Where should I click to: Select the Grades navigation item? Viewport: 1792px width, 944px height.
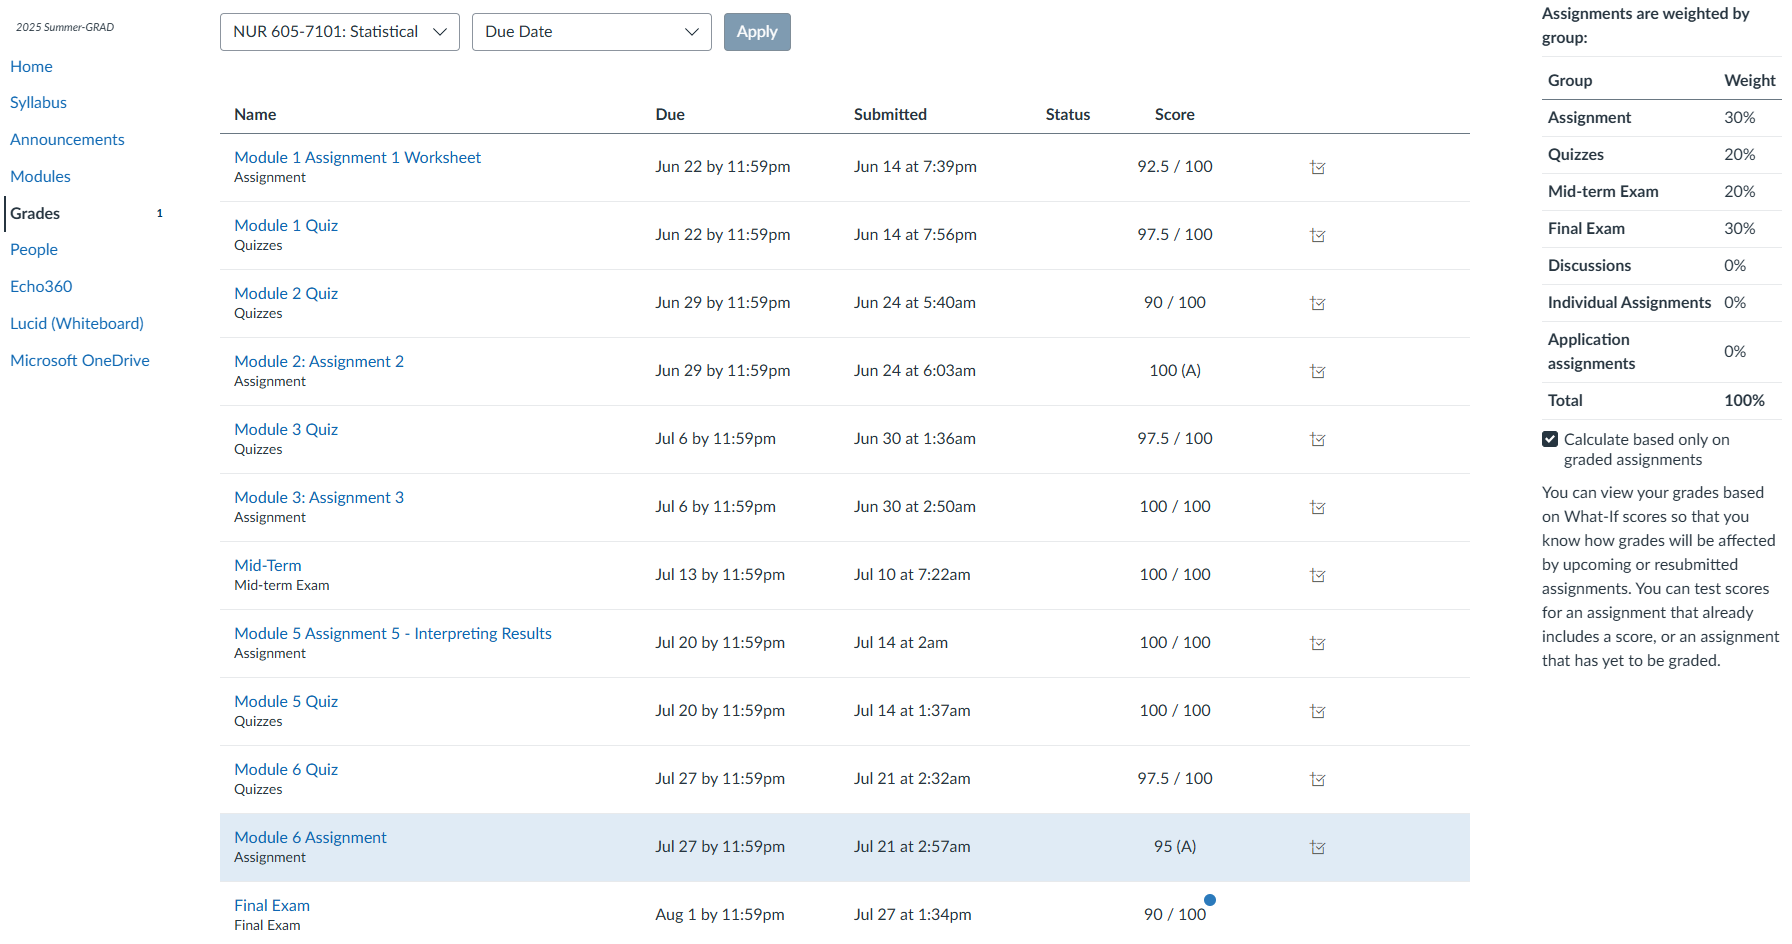coord(35,213)
